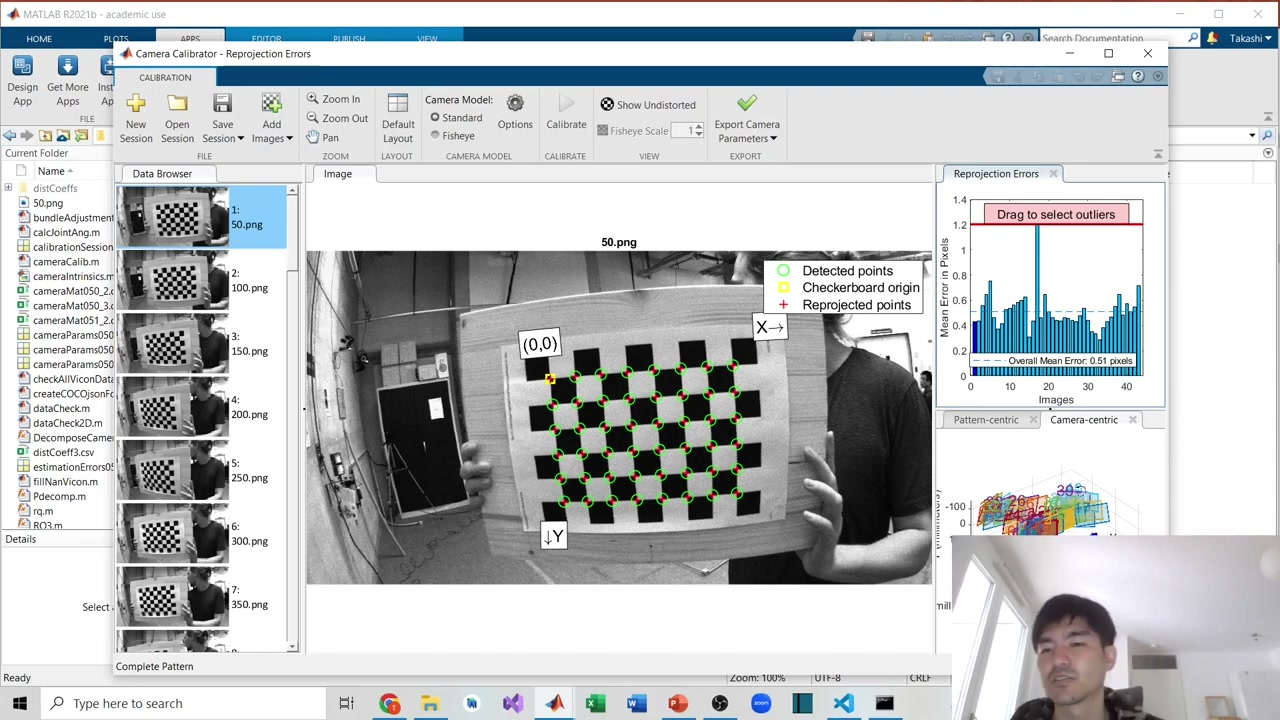Close Camera-centric panel tab

coord(1132,420)
